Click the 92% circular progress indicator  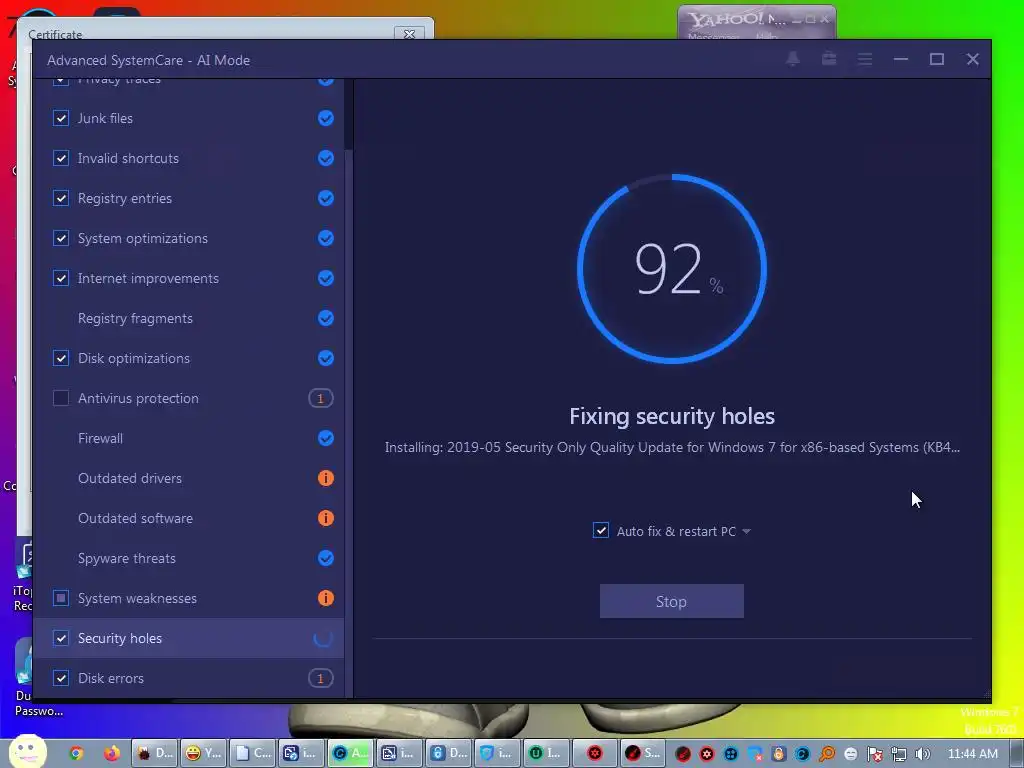tap(672, 268)
